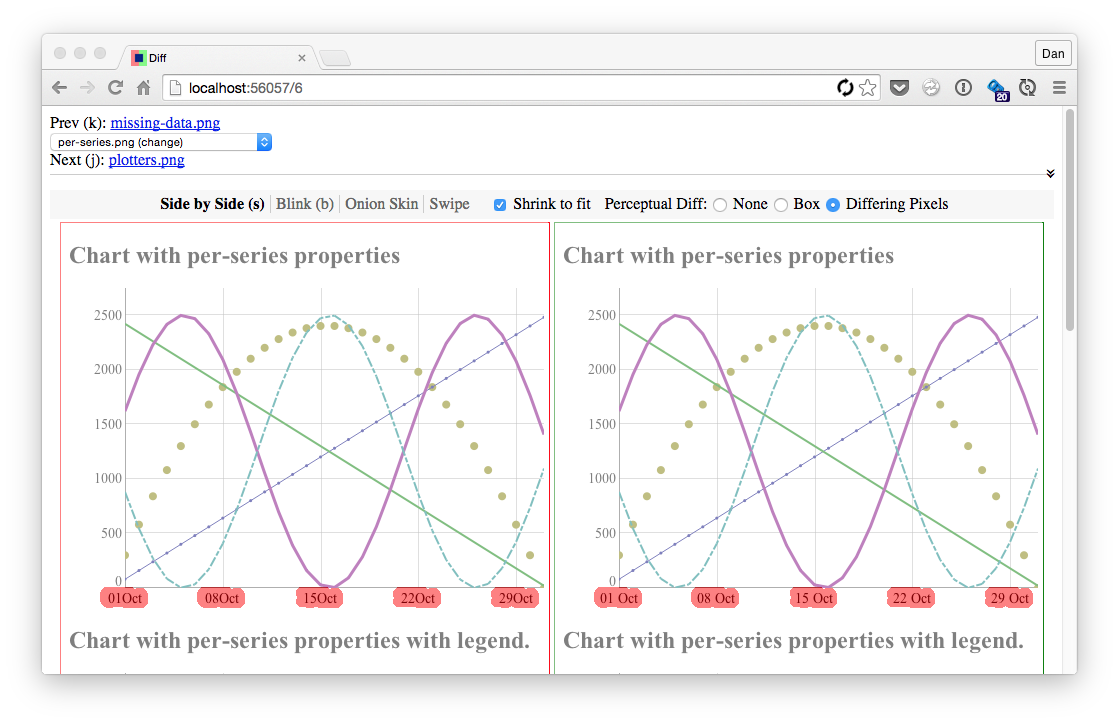
Task: Switch to Onion Skin view mode
Action: click(382, 204)
